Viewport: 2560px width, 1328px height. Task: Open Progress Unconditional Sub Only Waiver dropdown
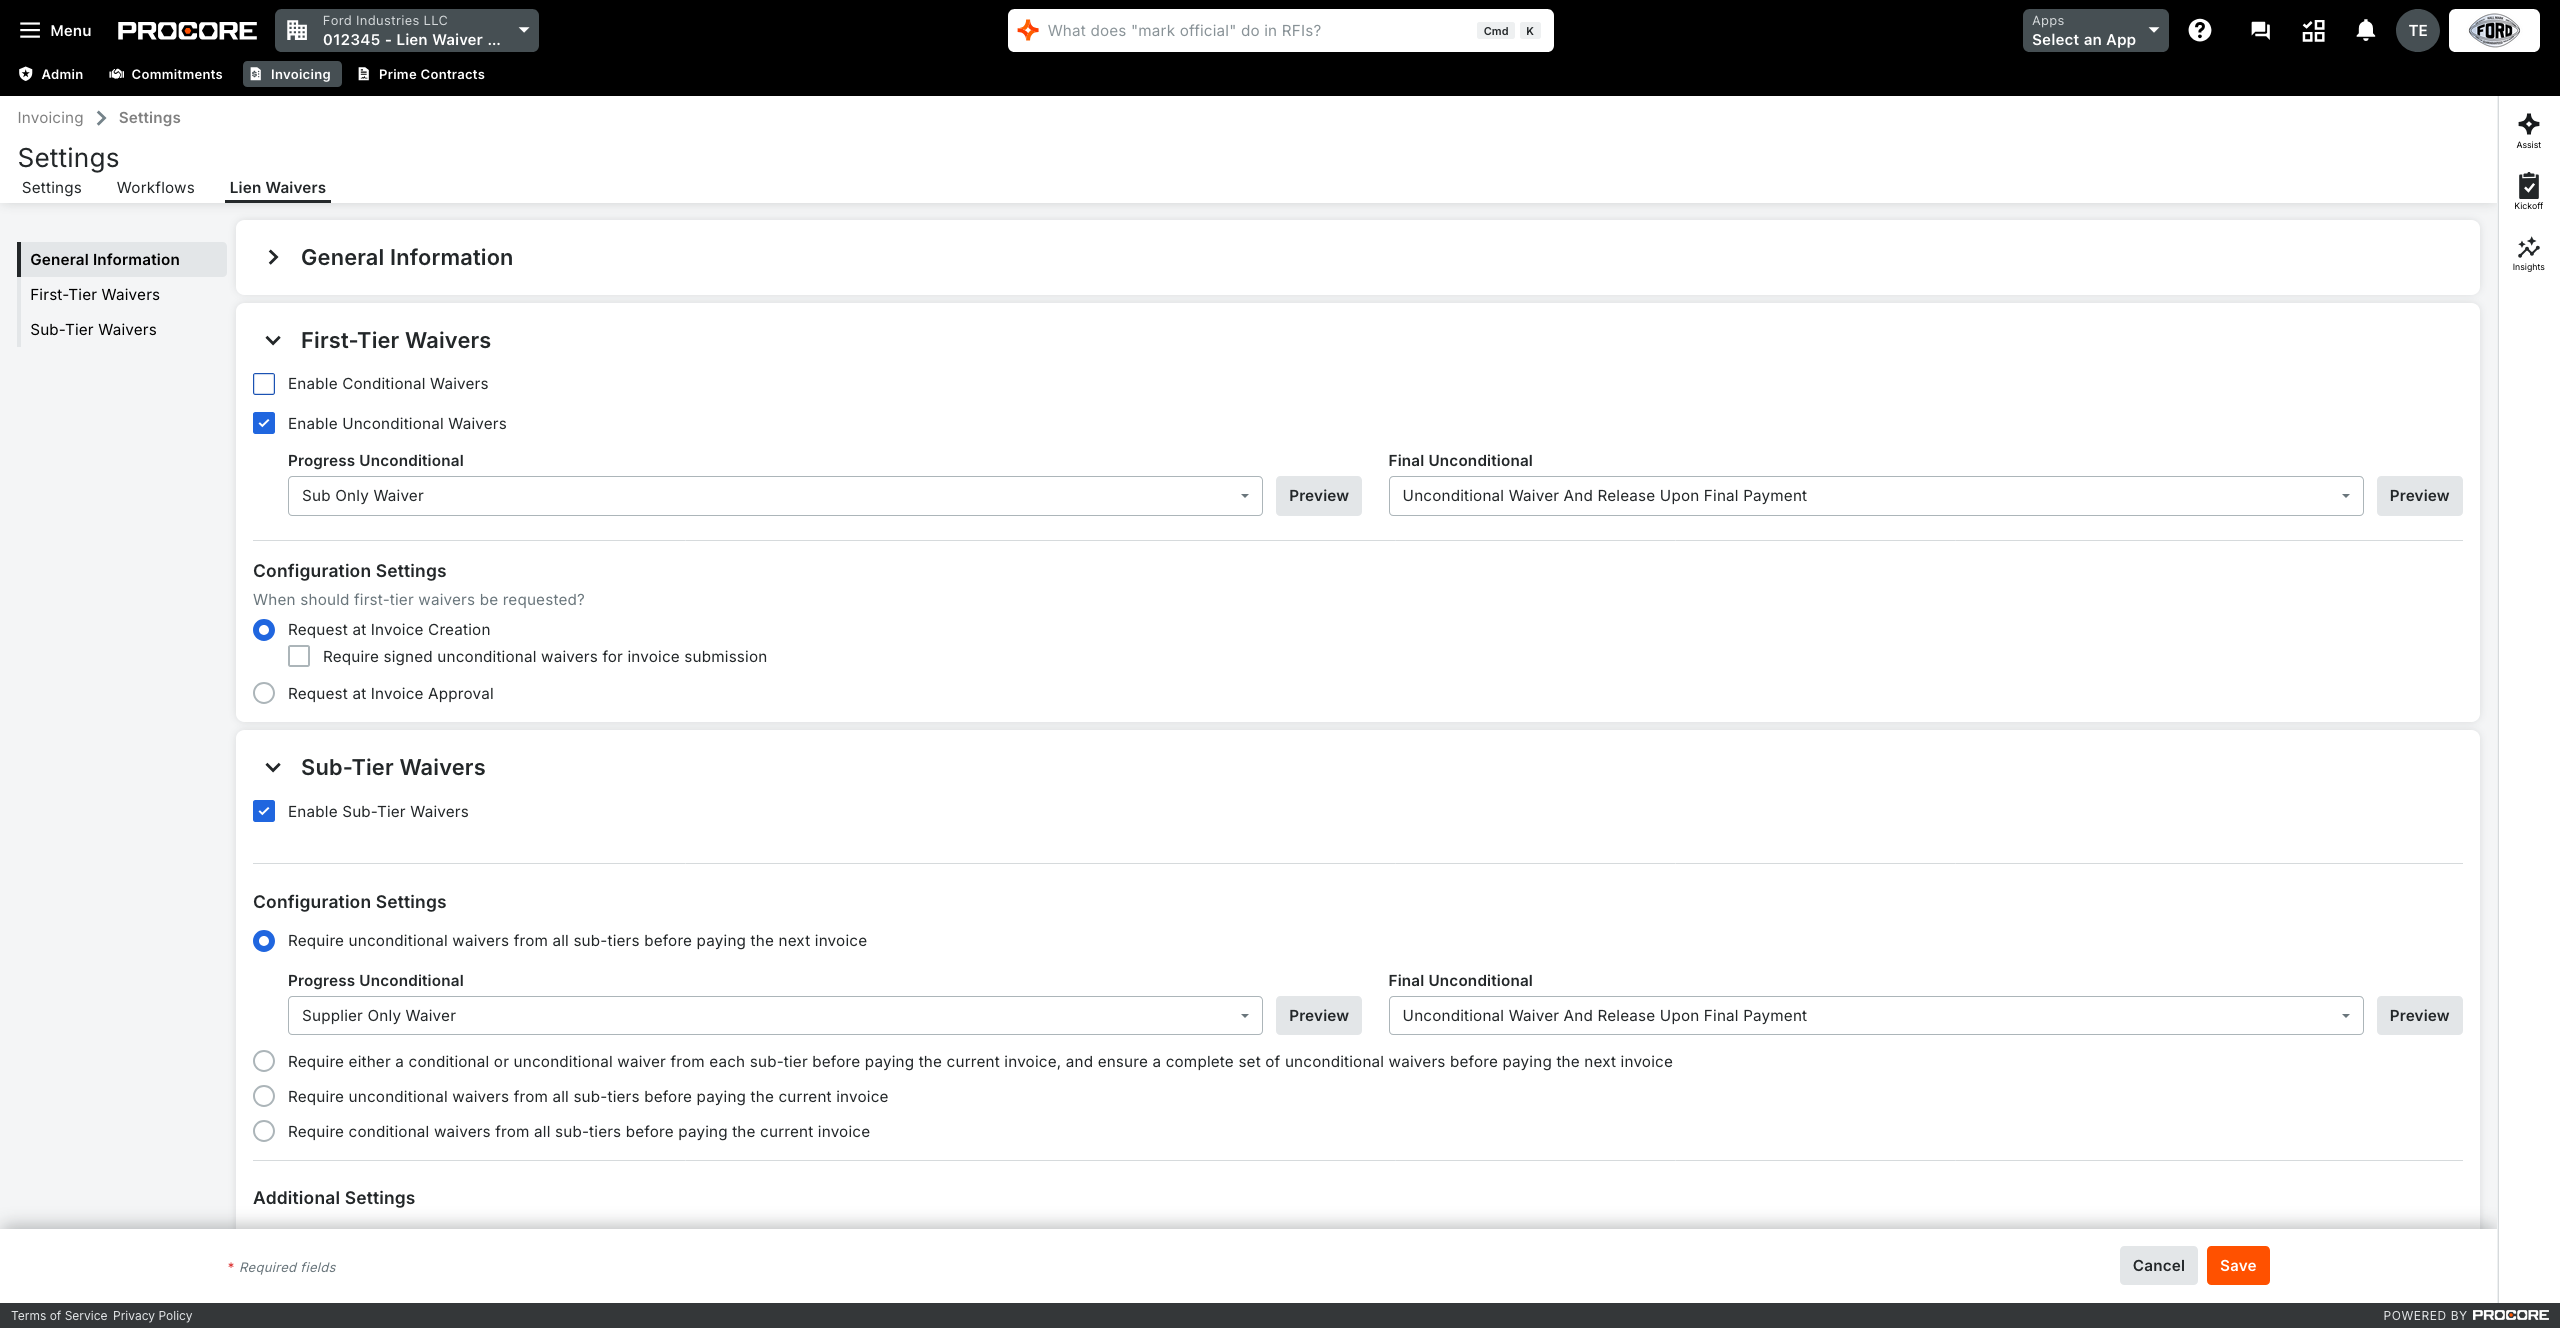pos(775,496)
